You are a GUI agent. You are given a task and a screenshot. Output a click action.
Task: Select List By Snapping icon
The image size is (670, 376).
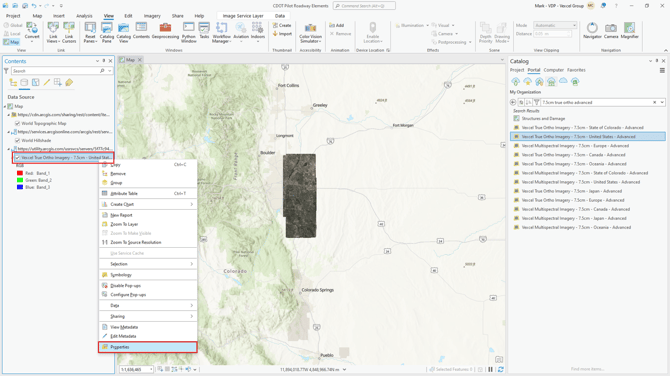click(58, 82)
